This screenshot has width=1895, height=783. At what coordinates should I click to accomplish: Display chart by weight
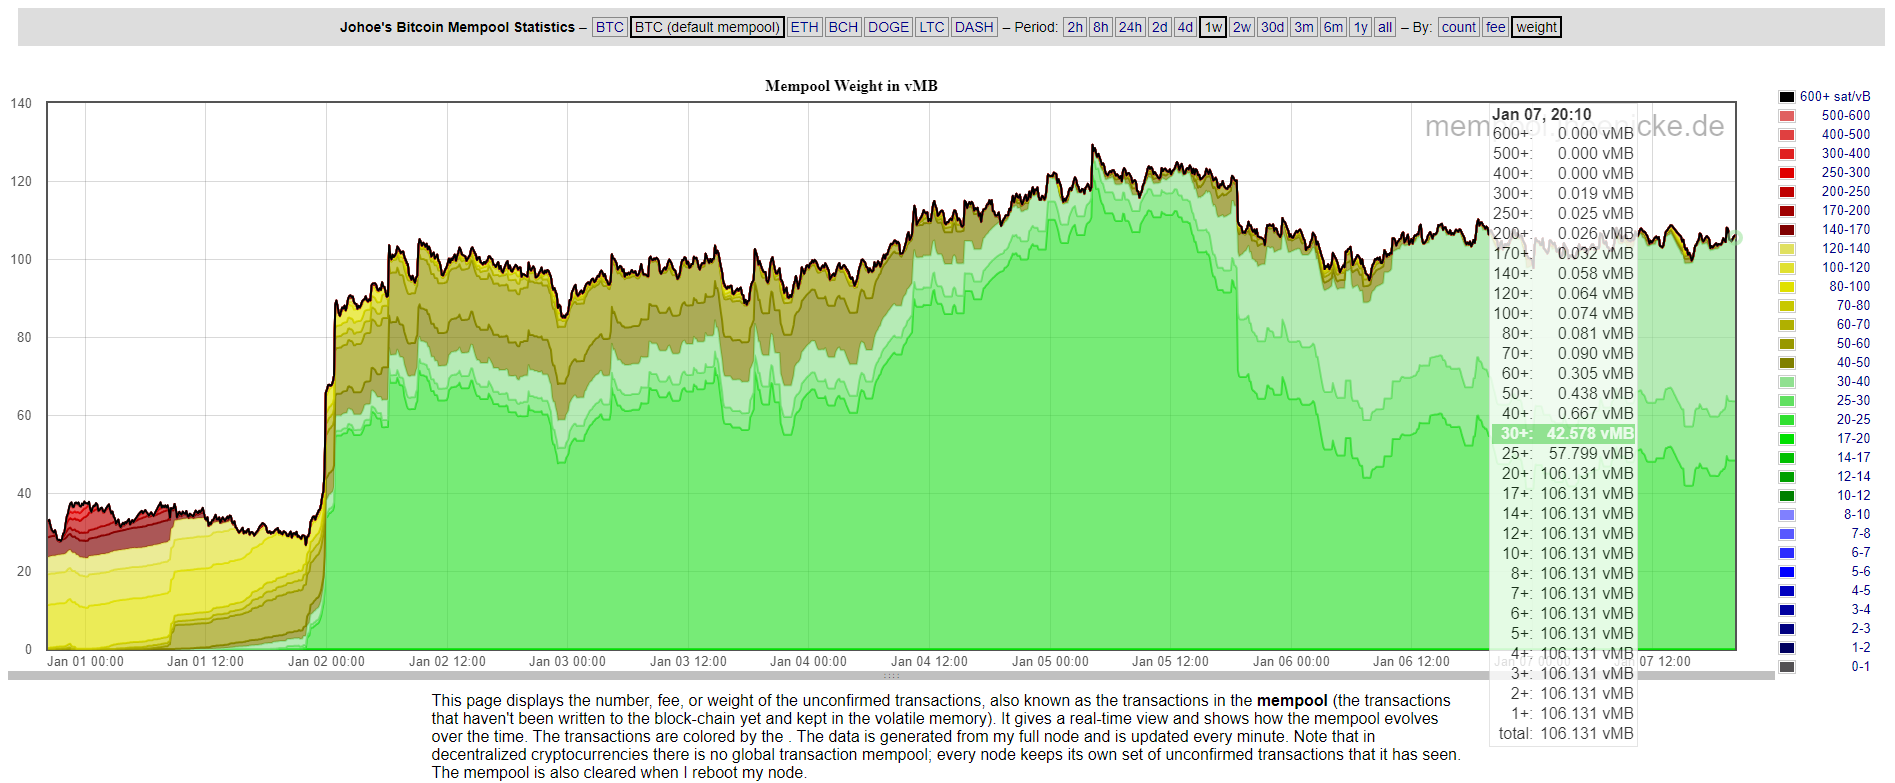[x=1536, y=27]
